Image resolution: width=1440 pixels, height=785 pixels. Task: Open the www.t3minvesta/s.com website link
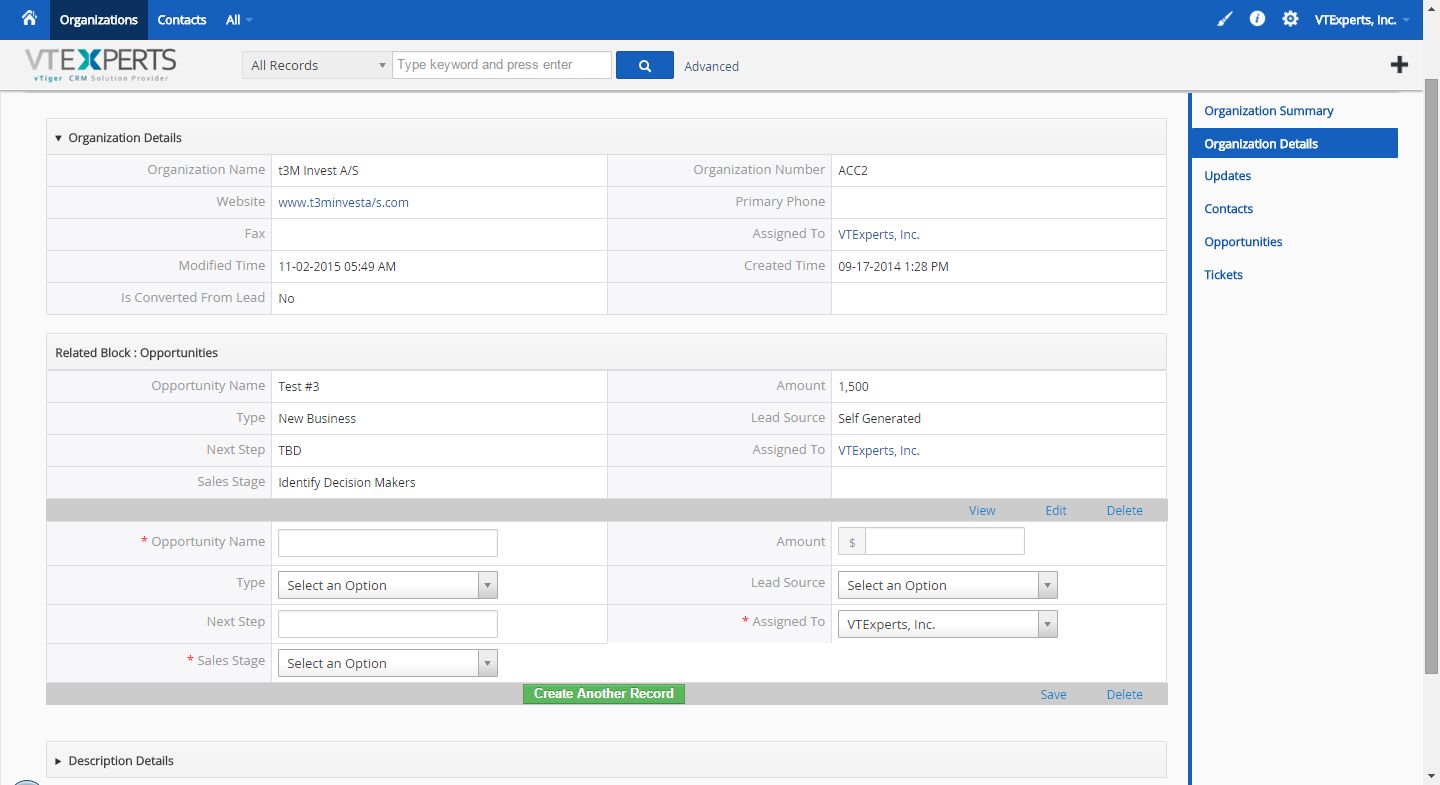(344, 202)
